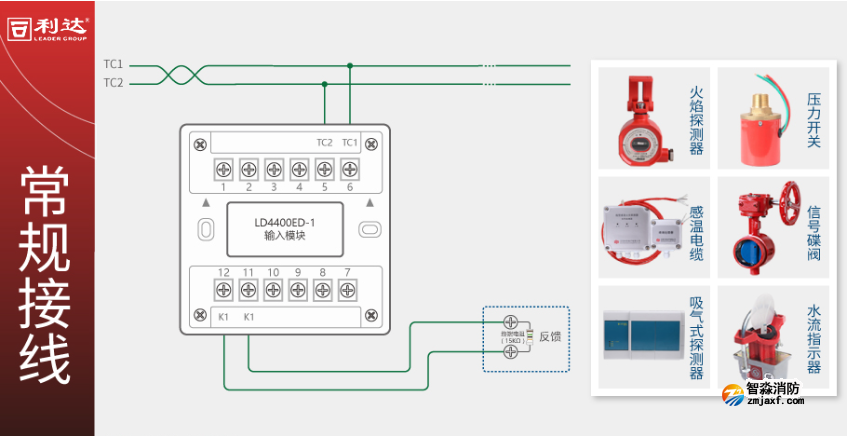Open the 吸气式探测器 device image
The width and height of the screenshot is (847, 436).
pos(640,338)
